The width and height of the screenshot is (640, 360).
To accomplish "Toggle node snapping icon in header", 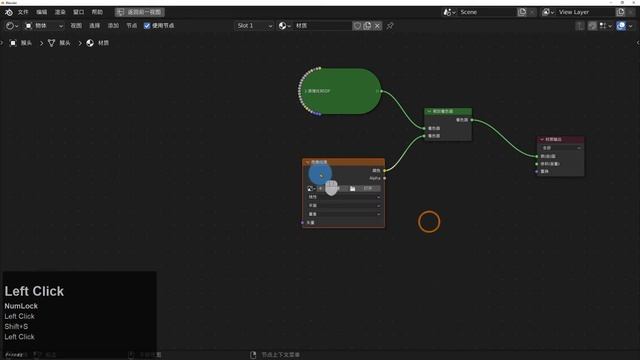I will pos(593,26).
